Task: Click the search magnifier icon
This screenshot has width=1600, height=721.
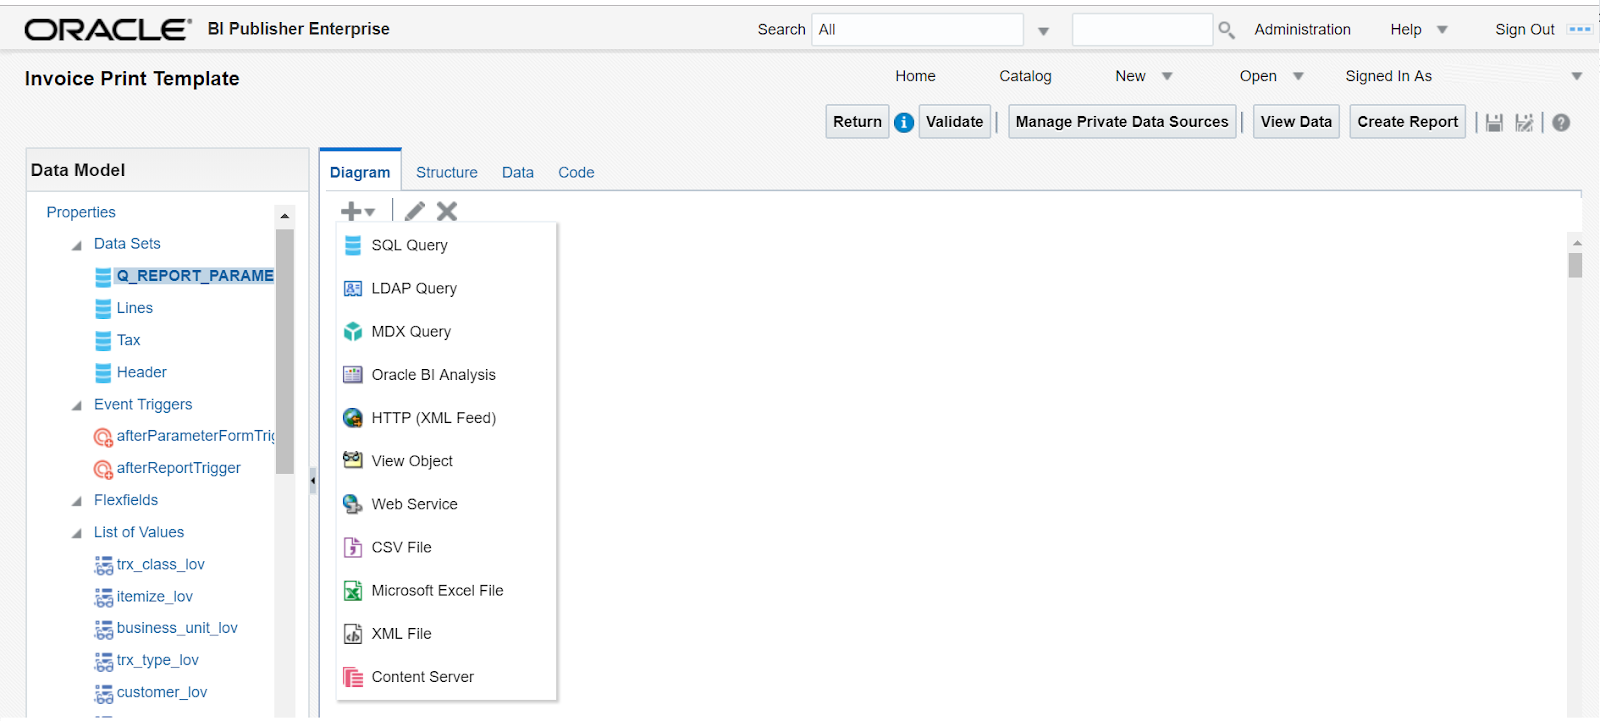Action: pos(1226,30)
